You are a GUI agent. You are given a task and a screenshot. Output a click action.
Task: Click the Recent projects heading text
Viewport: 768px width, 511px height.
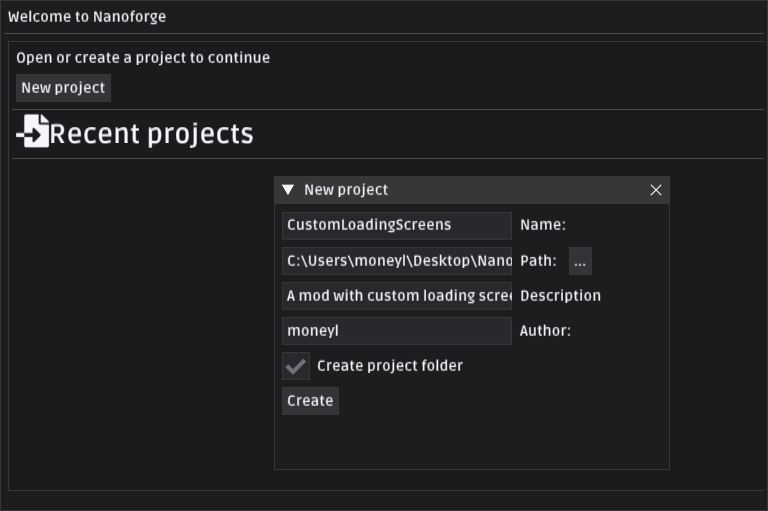pos(152,134)
